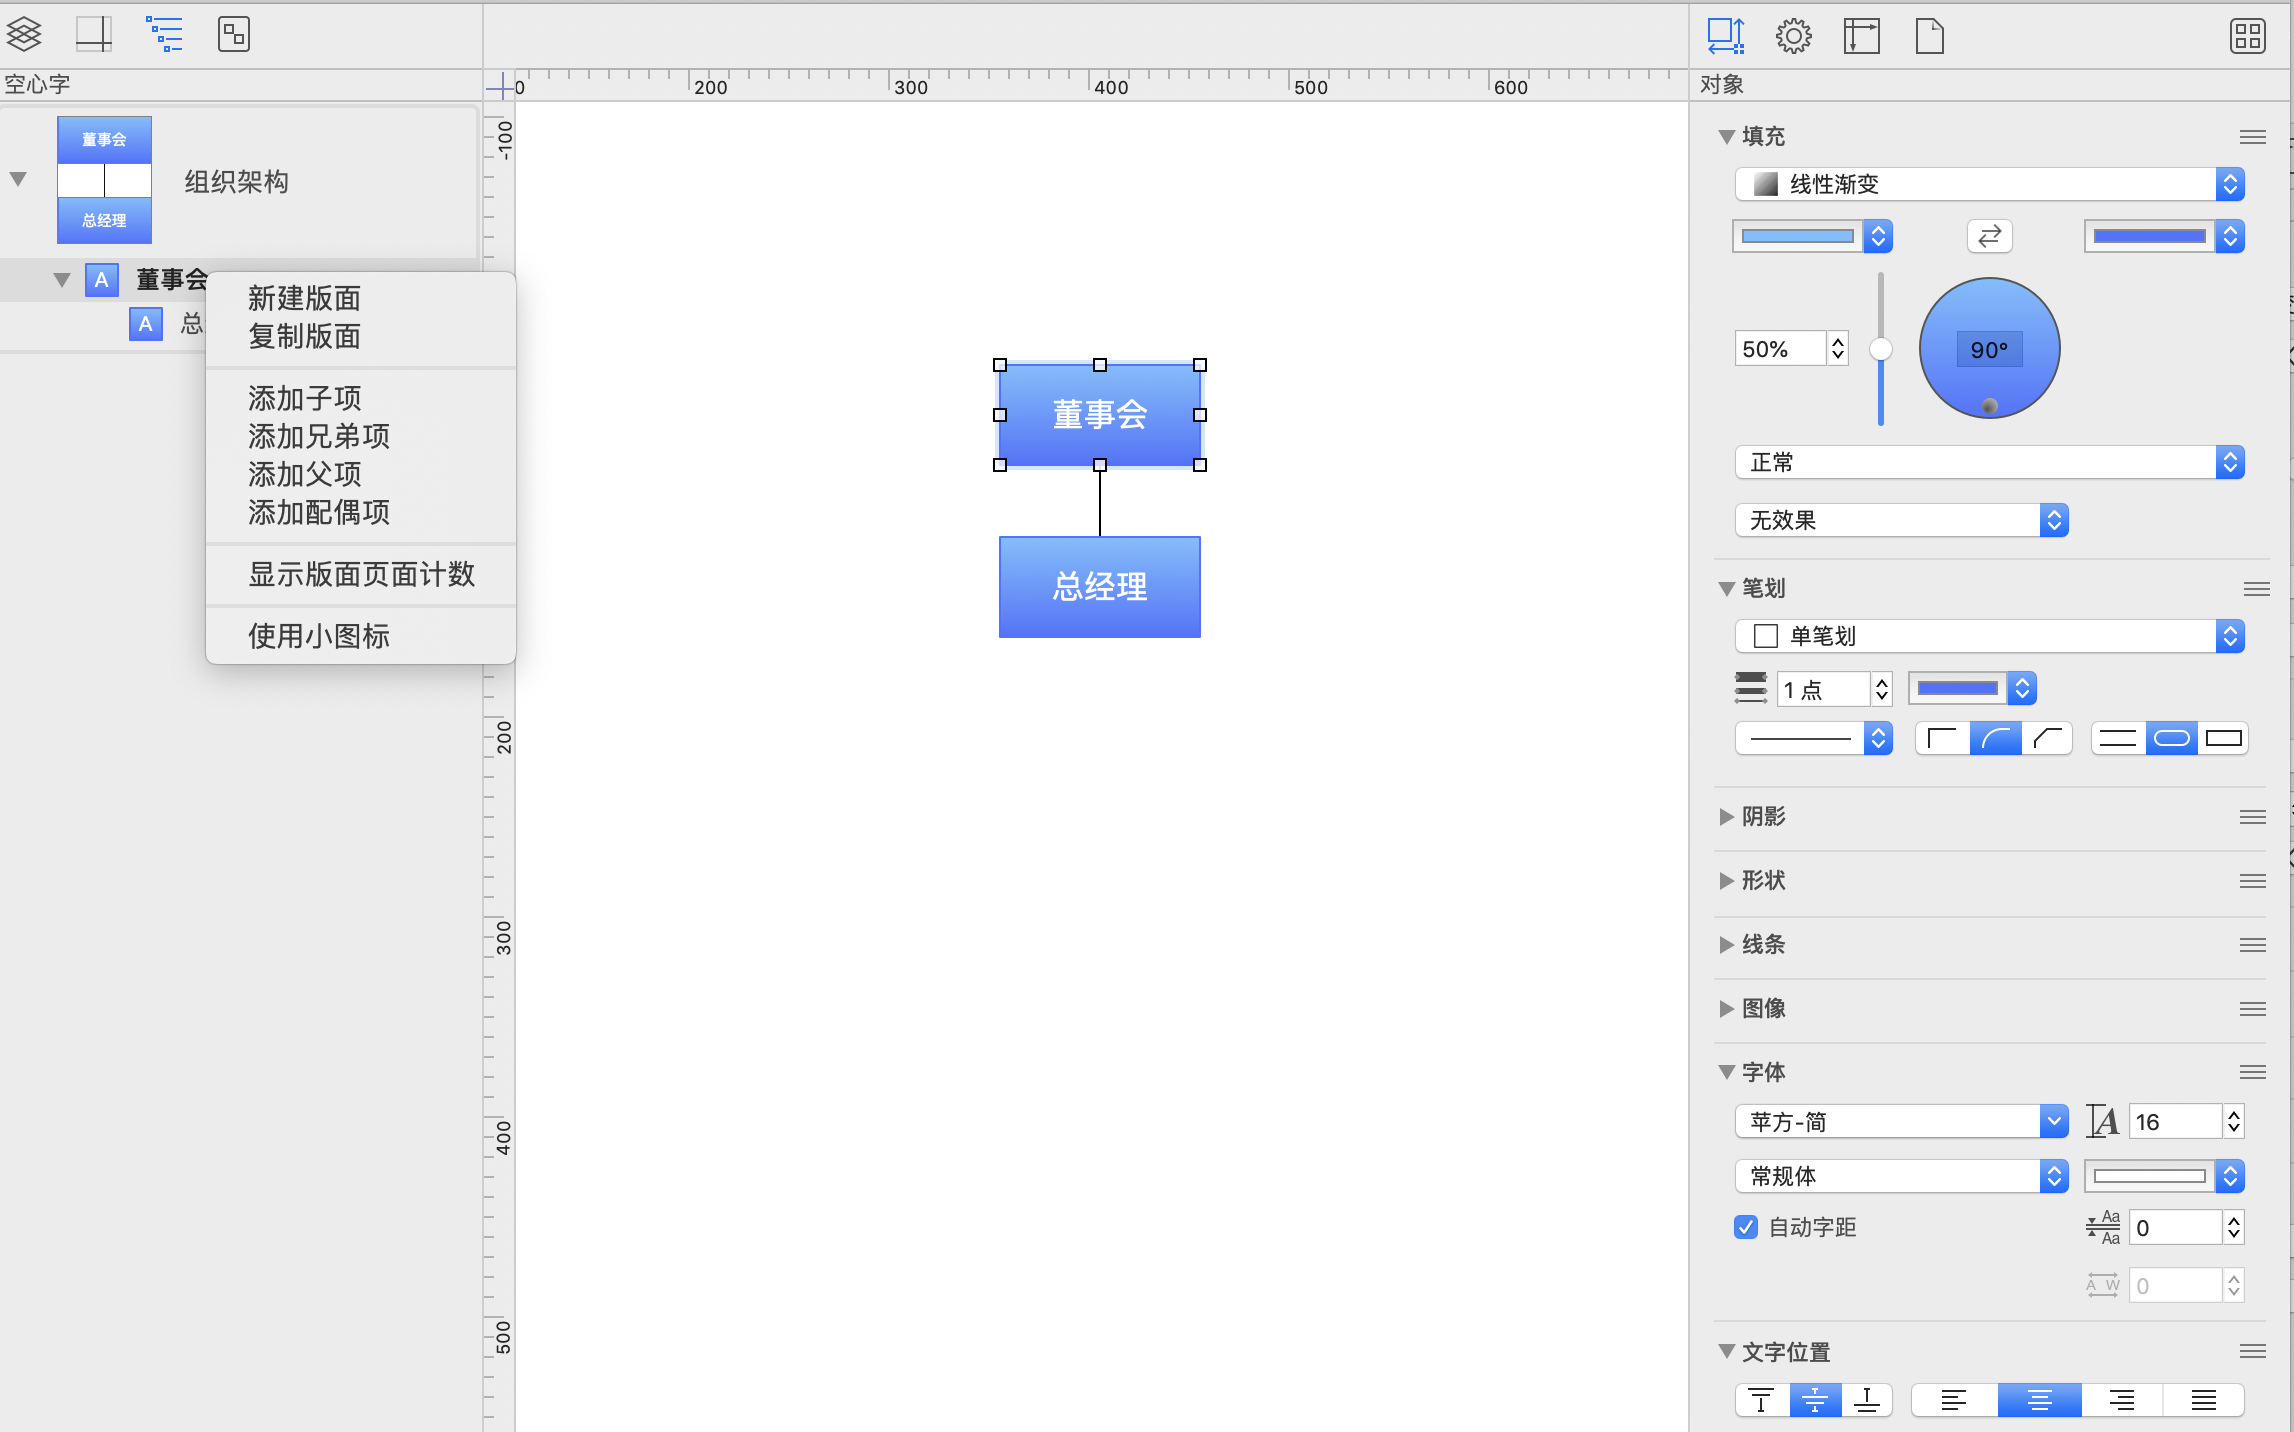Toggle the 单笔划 stroke checkbox
Screen dimensions: 2294x1432
point(1766,636)
